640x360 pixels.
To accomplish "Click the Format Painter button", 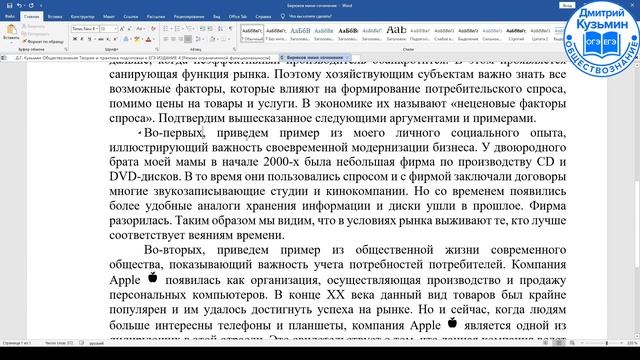I will tap(43, 41).
